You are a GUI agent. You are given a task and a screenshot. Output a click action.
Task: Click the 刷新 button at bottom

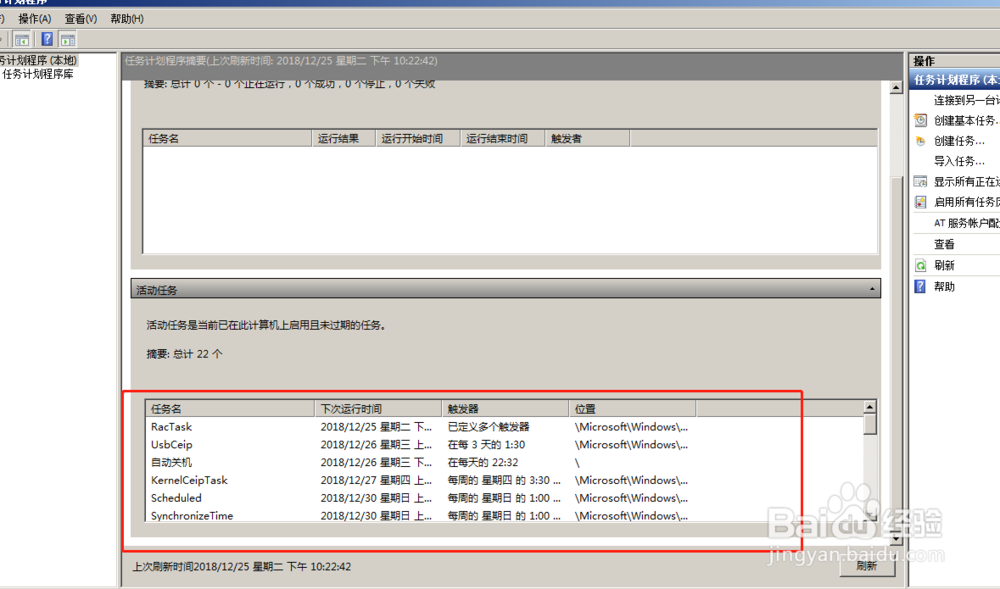867,566
